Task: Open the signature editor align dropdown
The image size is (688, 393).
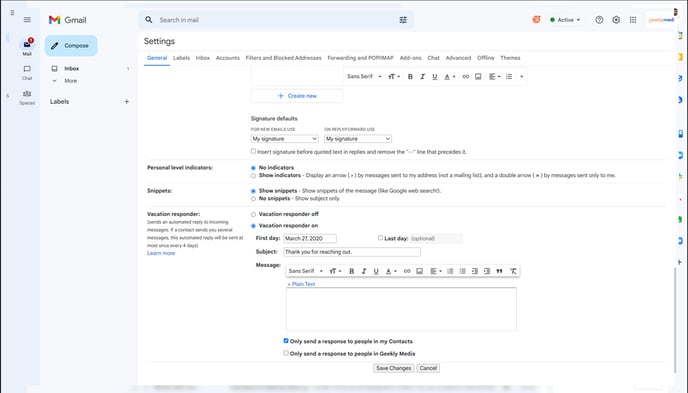Action: (494, 77)
